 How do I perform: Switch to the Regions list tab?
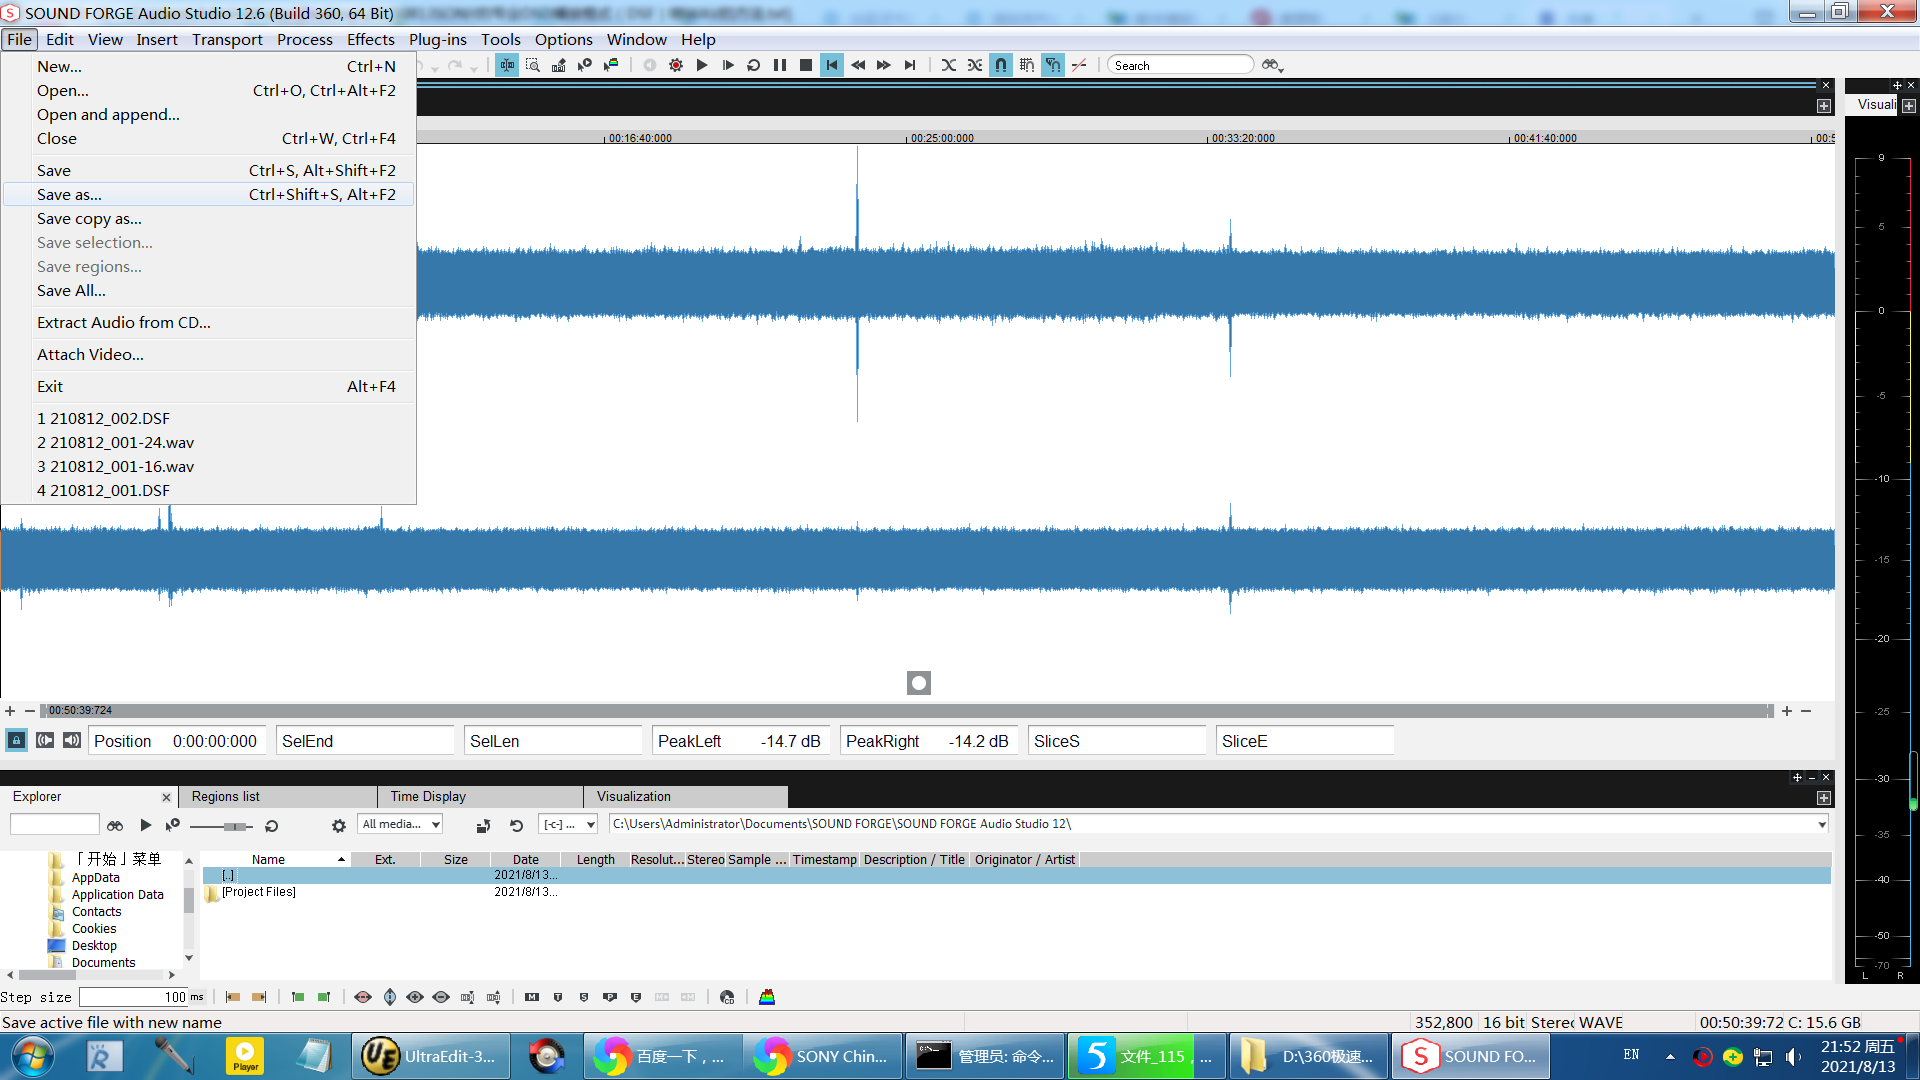click(225, 796)
